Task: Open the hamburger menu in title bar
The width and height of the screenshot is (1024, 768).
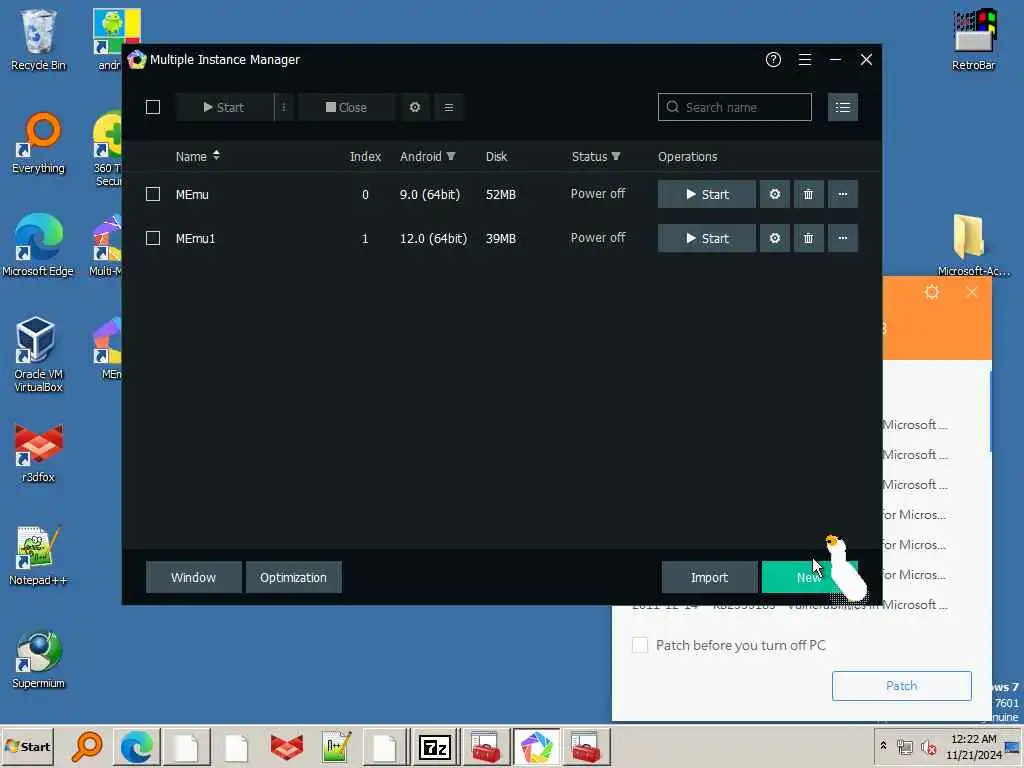Action: coord(805,59)
